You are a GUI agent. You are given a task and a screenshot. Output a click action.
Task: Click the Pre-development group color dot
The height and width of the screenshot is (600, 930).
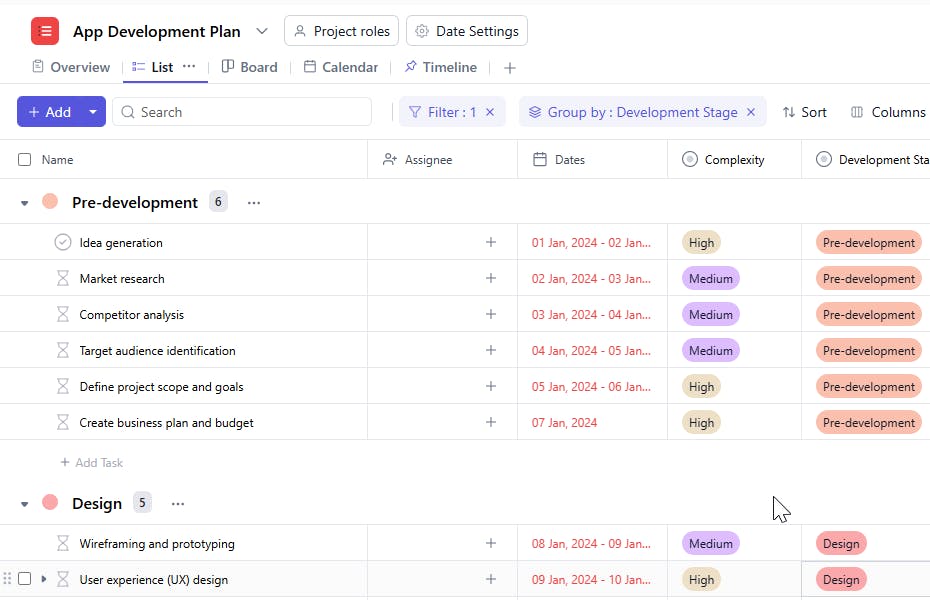click(50, 202)
